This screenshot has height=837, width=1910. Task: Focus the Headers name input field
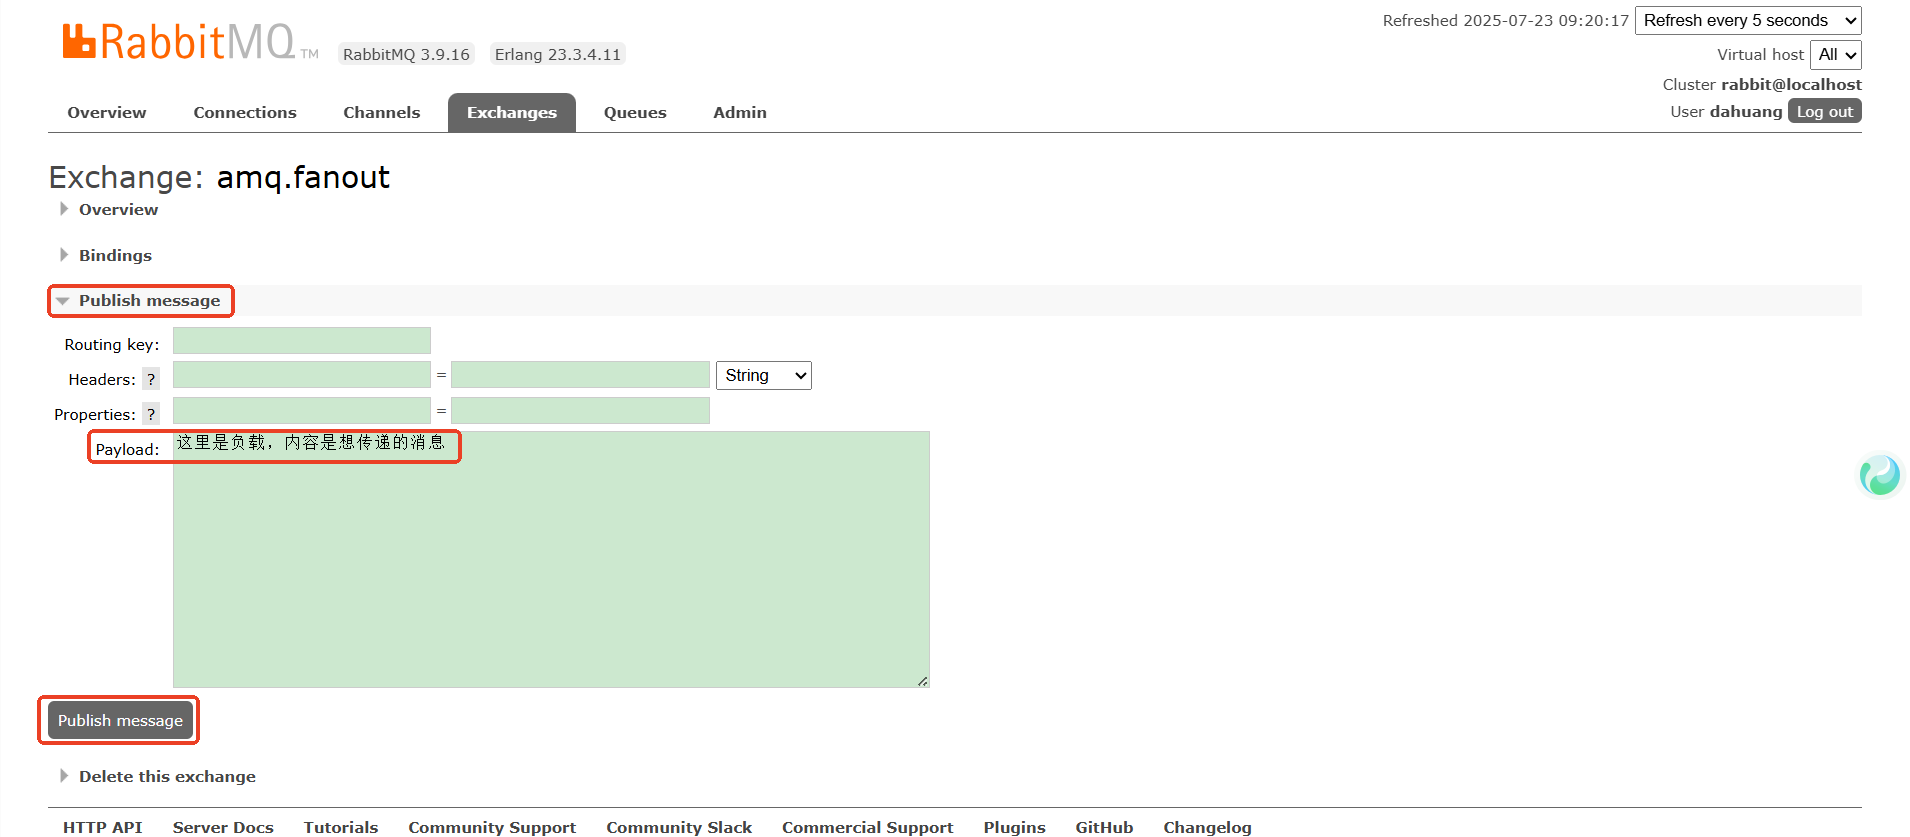coord(302,375)
